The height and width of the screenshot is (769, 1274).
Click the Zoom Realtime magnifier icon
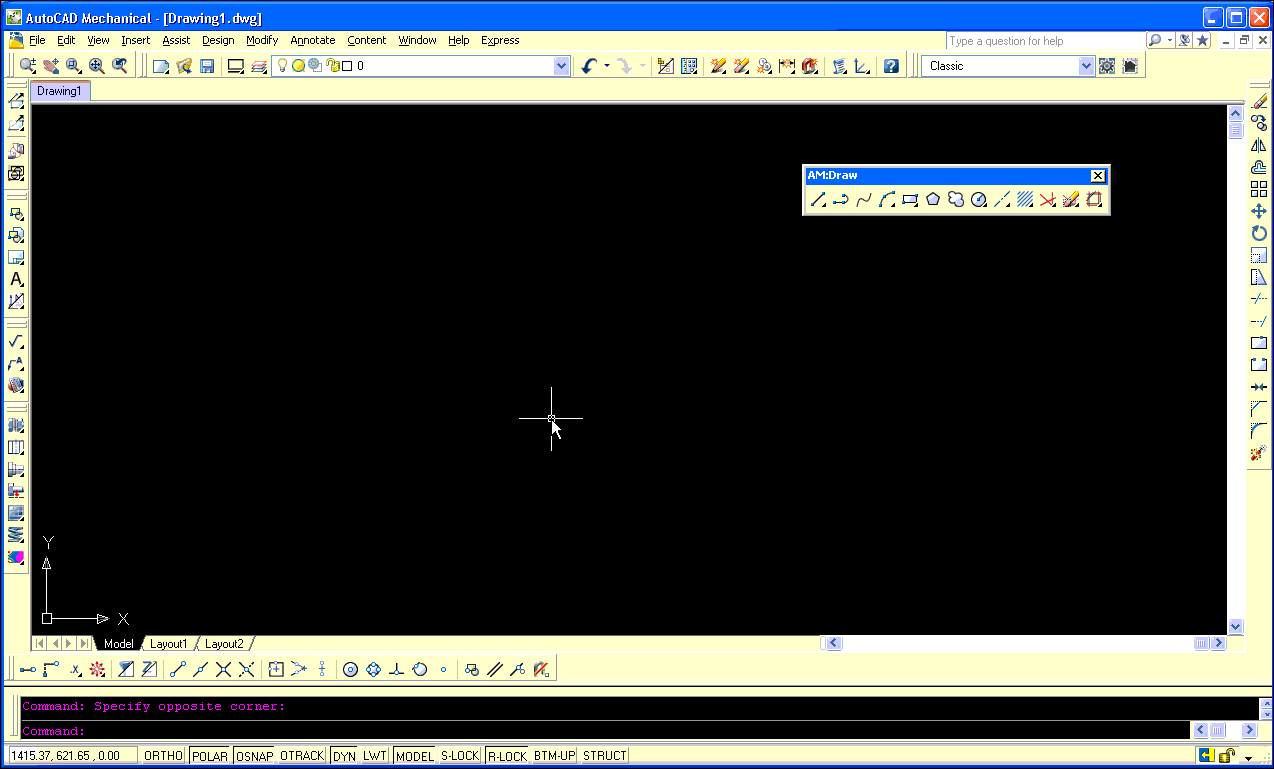(x=28, y=66)
